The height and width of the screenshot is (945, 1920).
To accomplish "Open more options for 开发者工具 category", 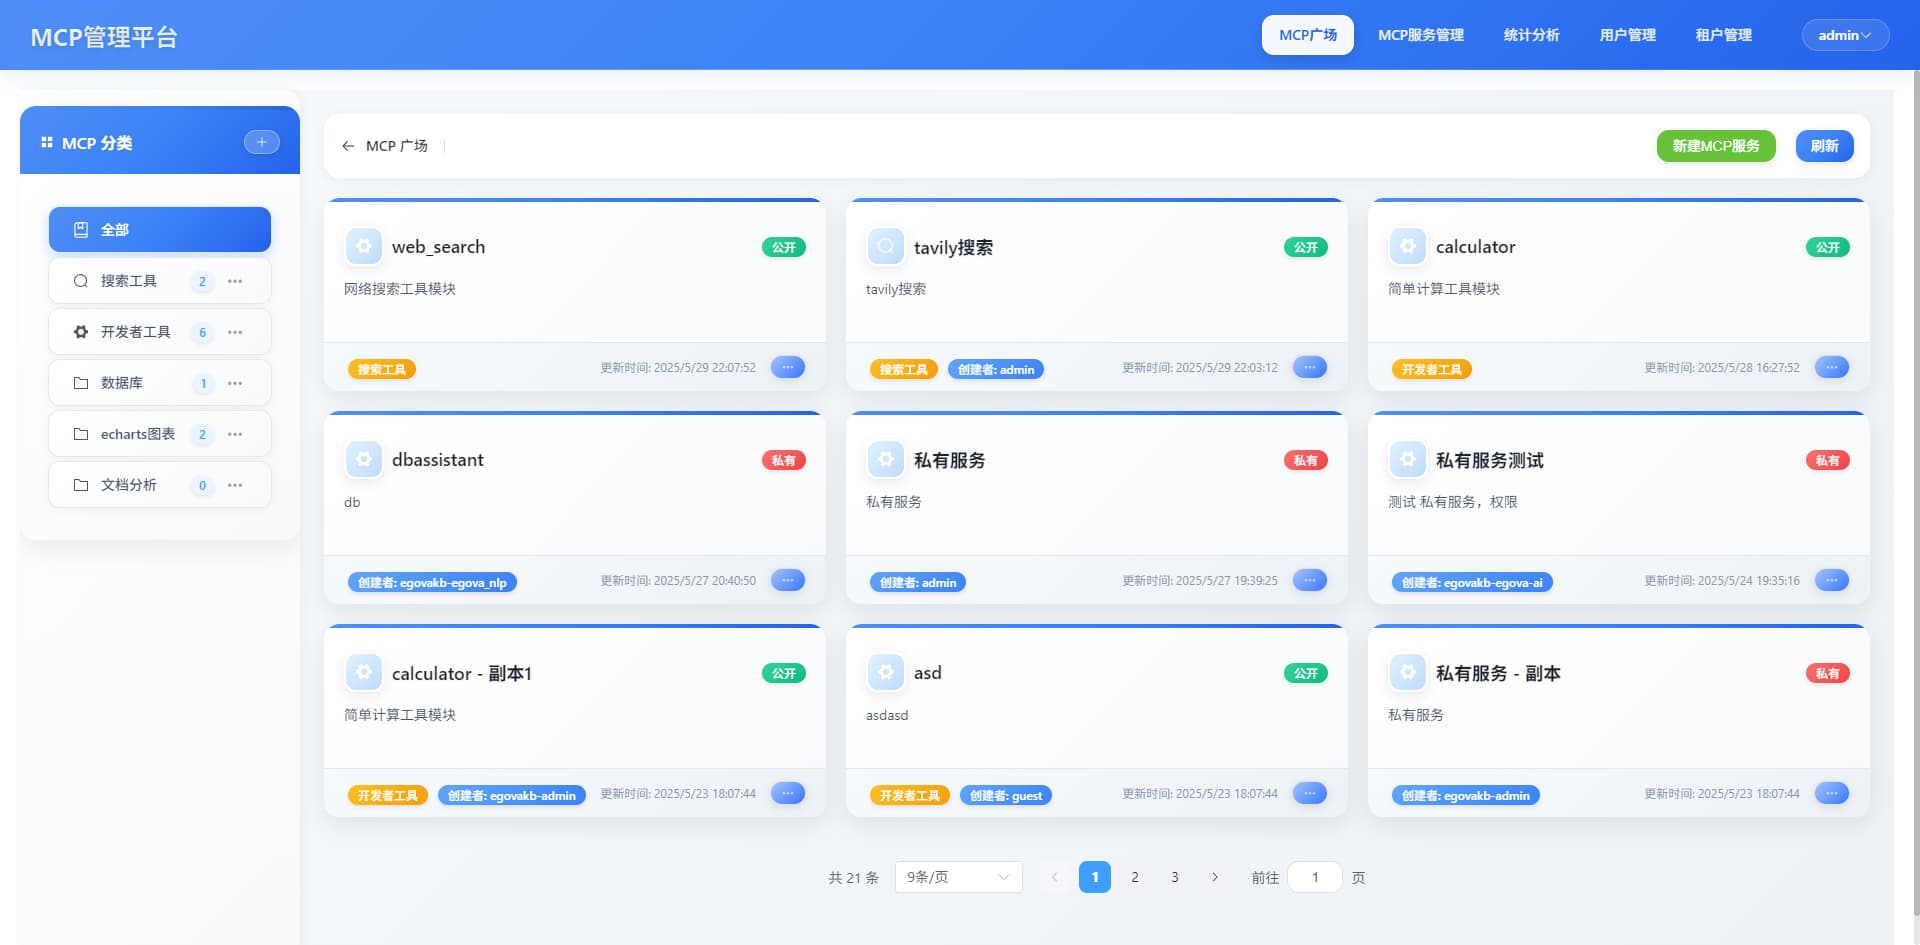I will point(235,332).
